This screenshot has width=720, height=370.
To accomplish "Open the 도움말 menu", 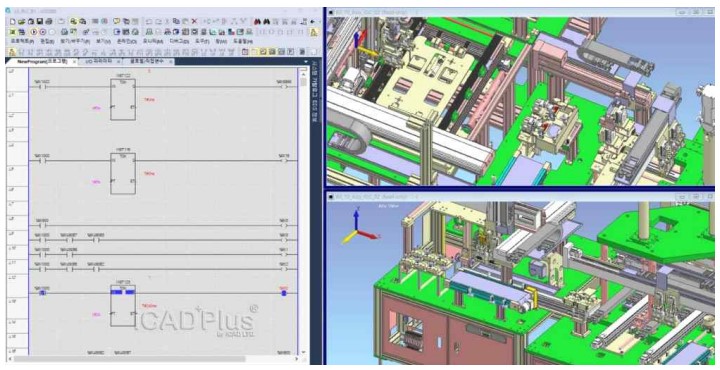I will pos(242,41).
